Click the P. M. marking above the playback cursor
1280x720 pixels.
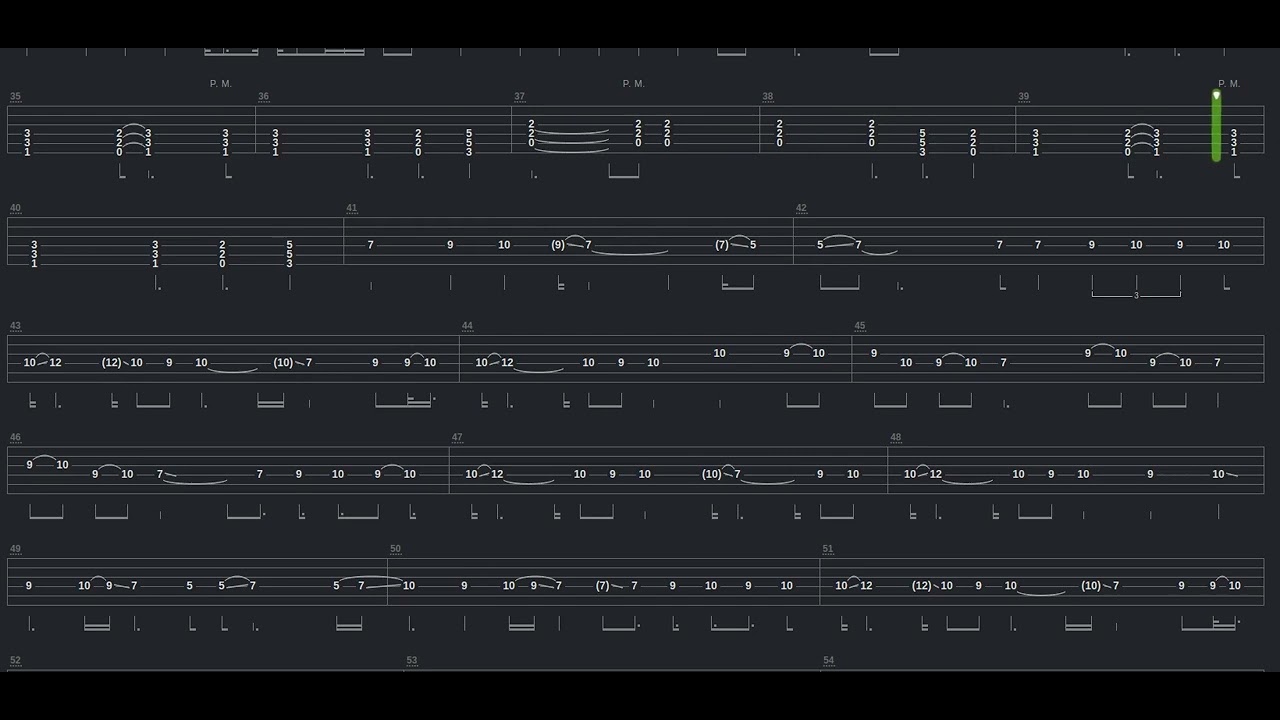tap(1229, 84)
